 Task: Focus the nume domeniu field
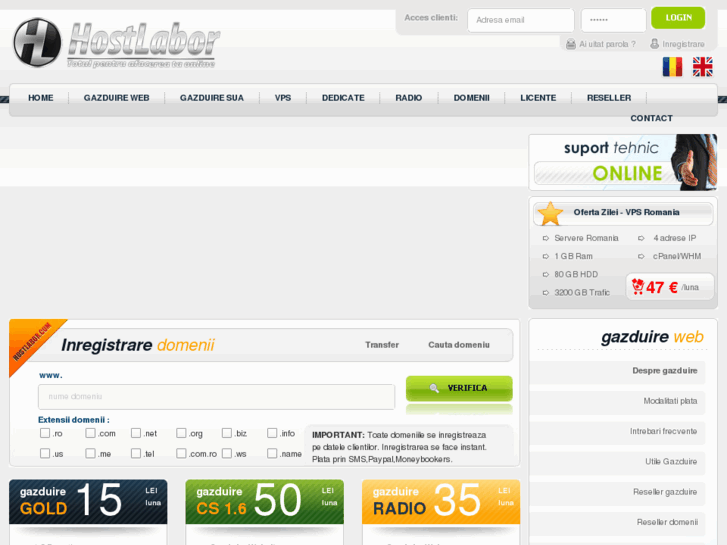[217, 397]
